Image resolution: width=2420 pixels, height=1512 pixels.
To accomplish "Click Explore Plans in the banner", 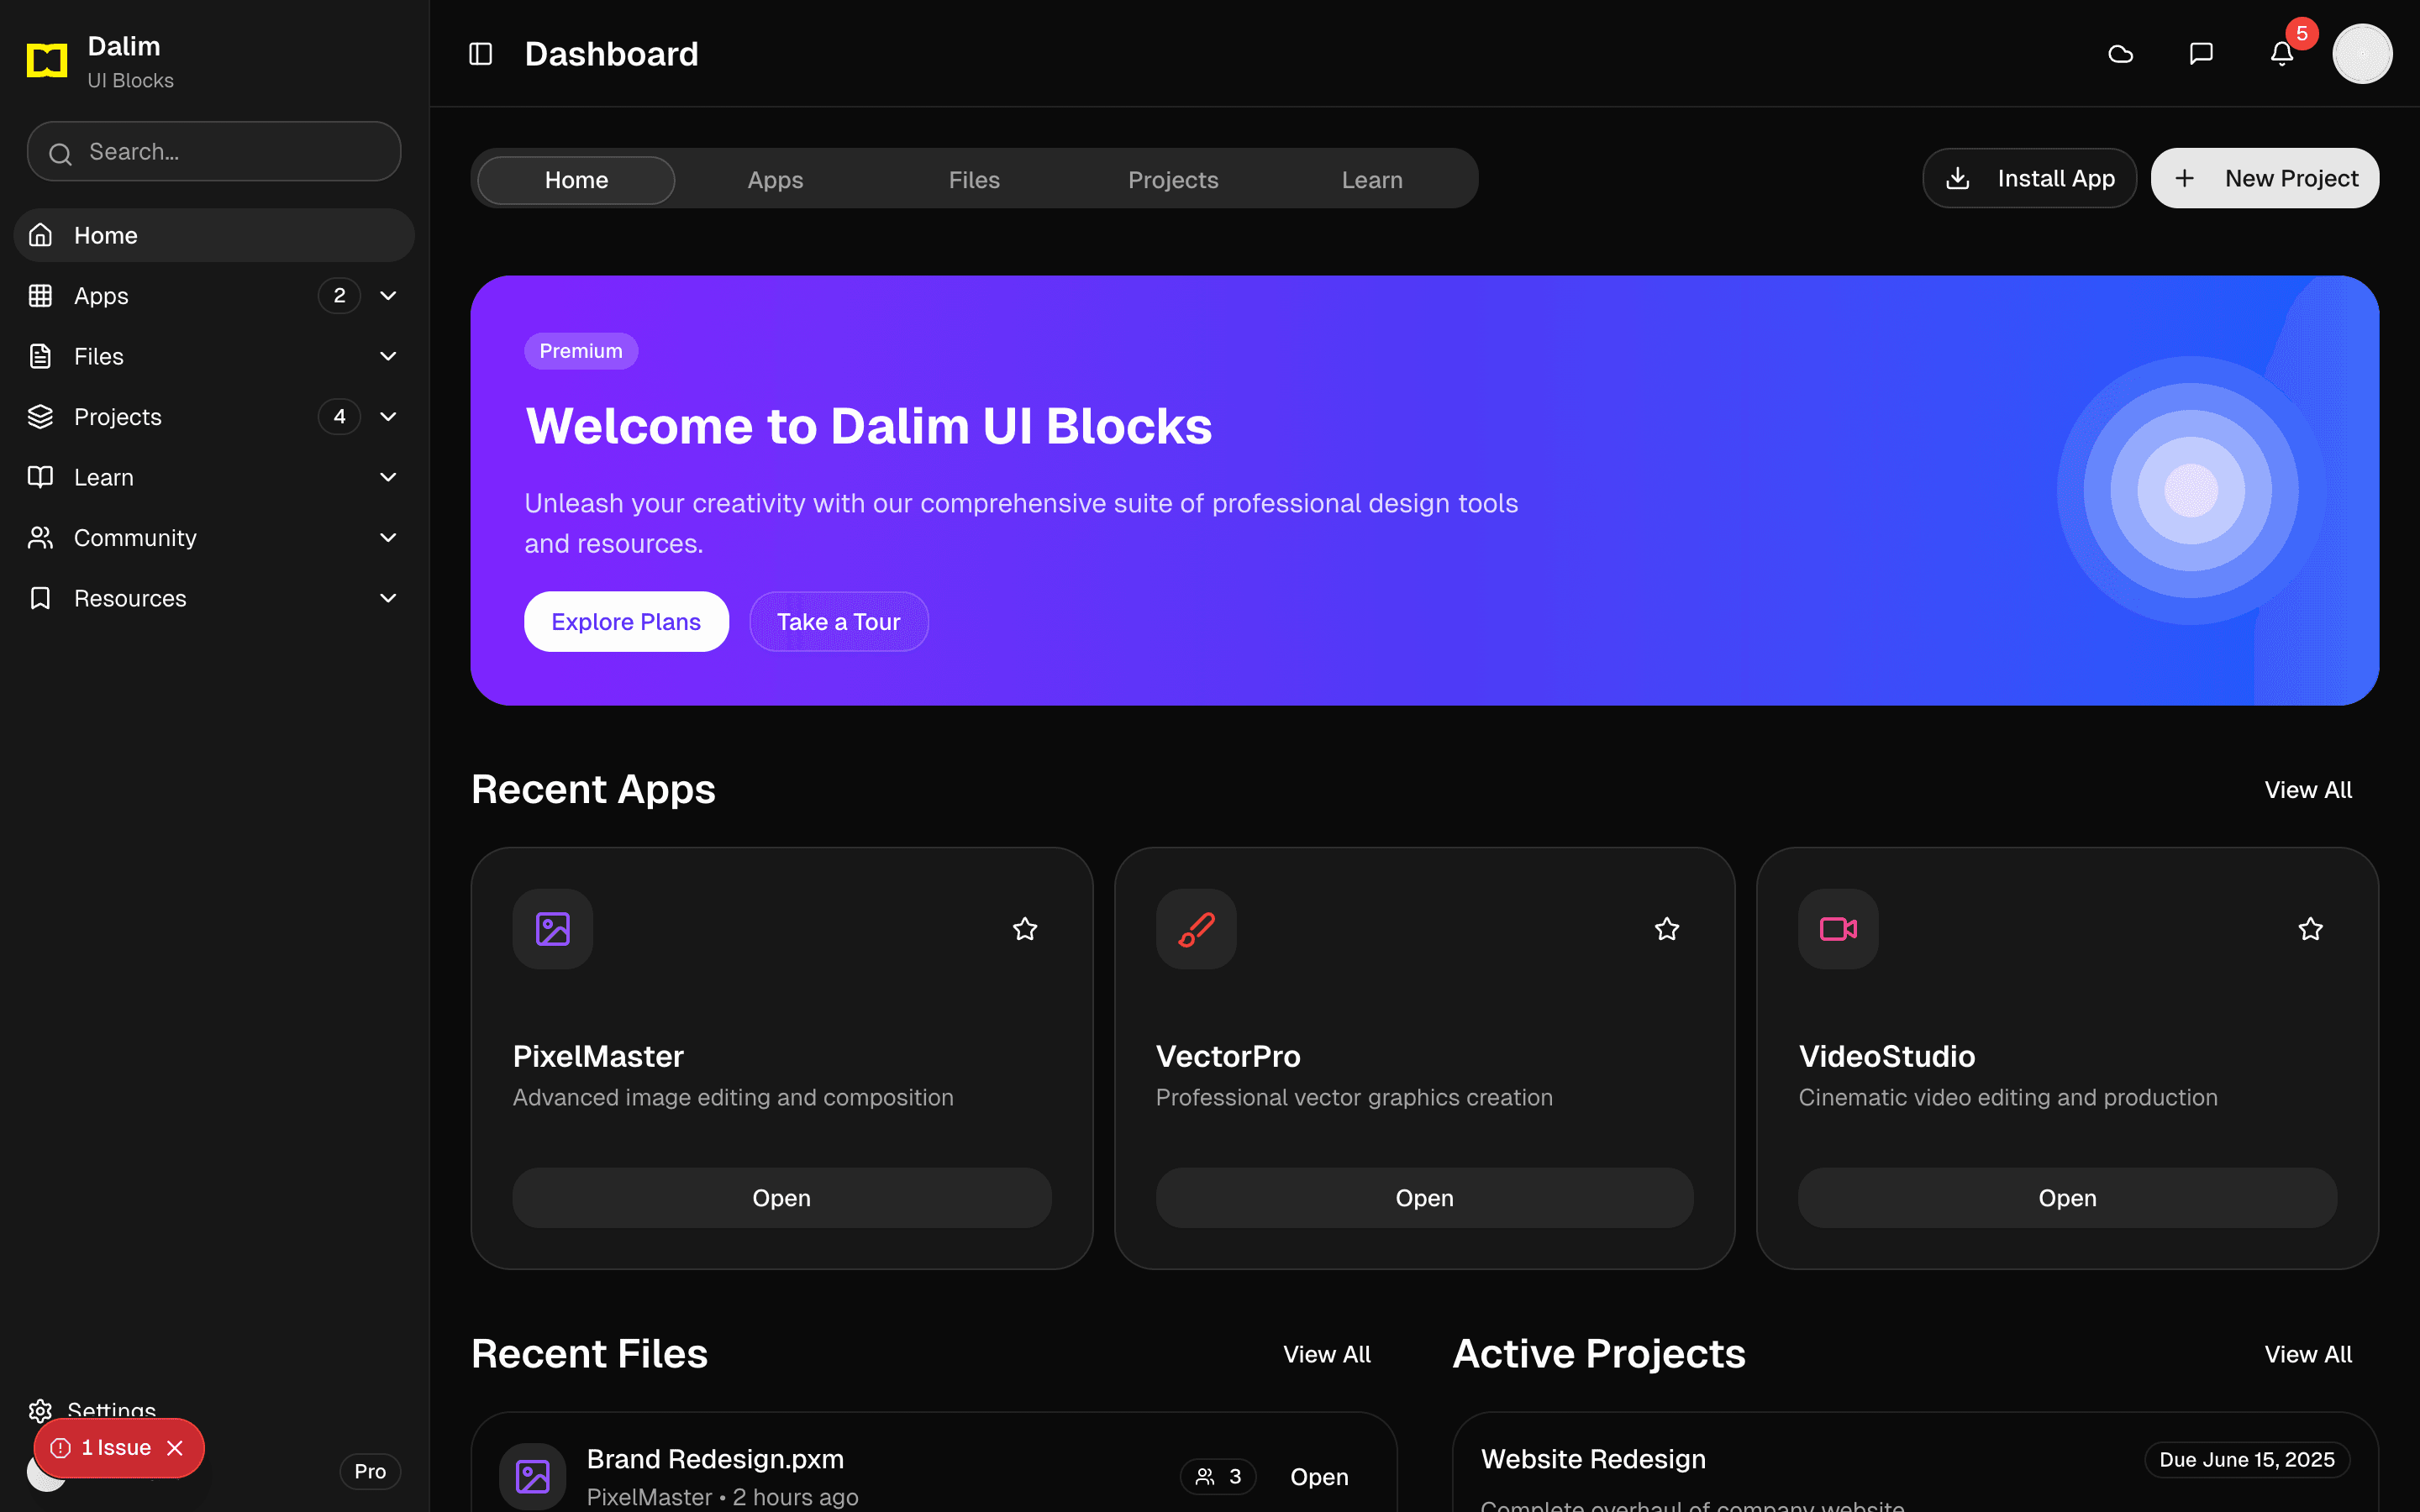I will tap(626, 621).
